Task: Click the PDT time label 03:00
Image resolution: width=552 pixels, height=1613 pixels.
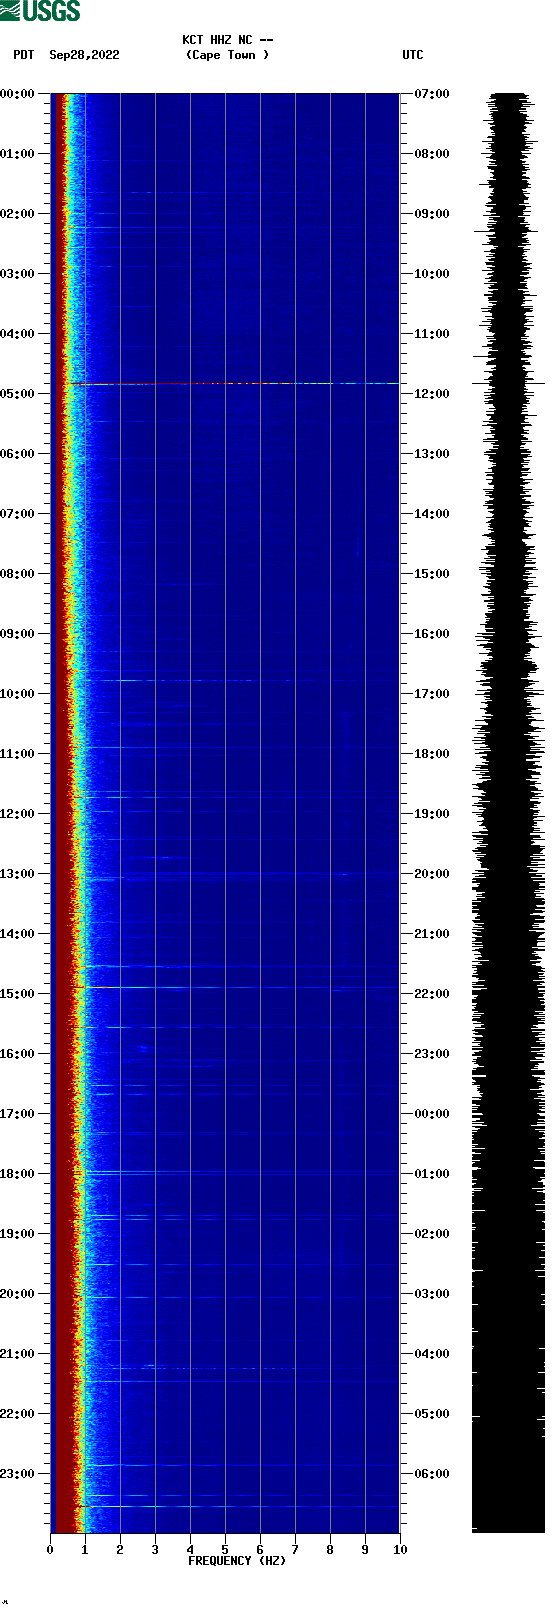Action: coord(17,274)
